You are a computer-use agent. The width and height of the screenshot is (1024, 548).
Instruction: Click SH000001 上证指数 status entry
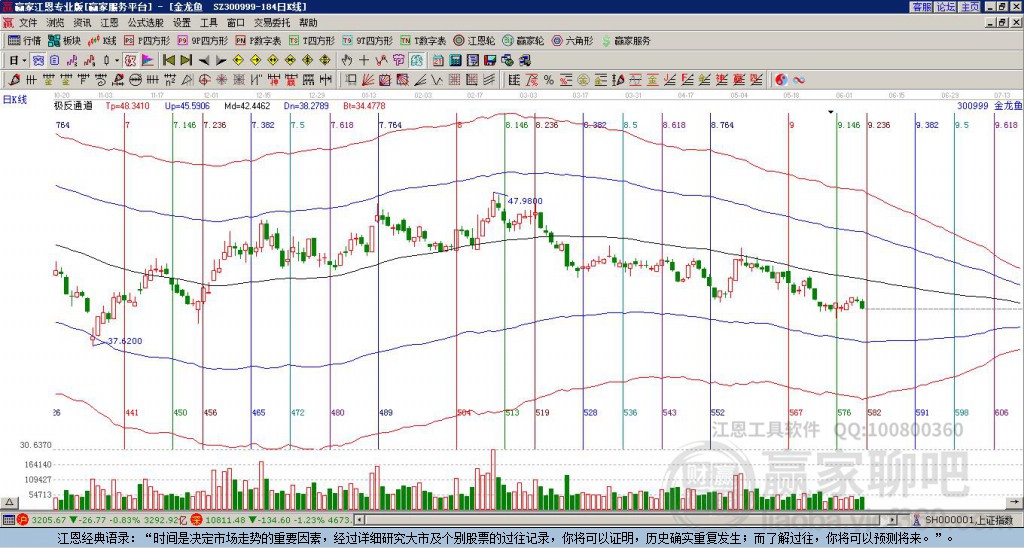[x=968, y=521]
